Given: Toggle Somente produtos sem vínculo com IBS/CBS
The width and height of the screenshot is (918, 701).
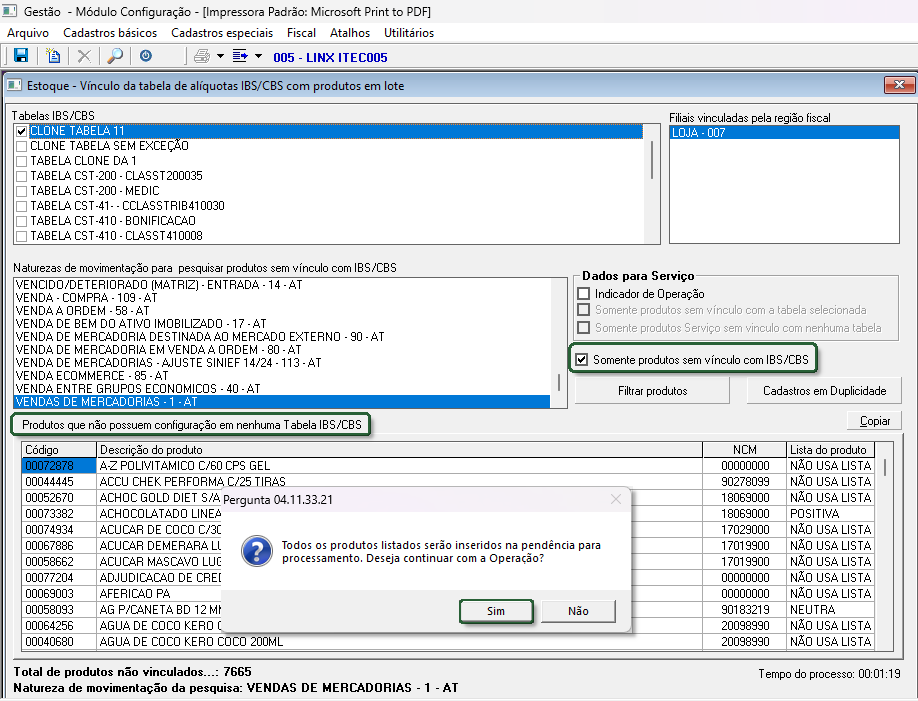Looking at the screenshot, I should click(581, 360).
